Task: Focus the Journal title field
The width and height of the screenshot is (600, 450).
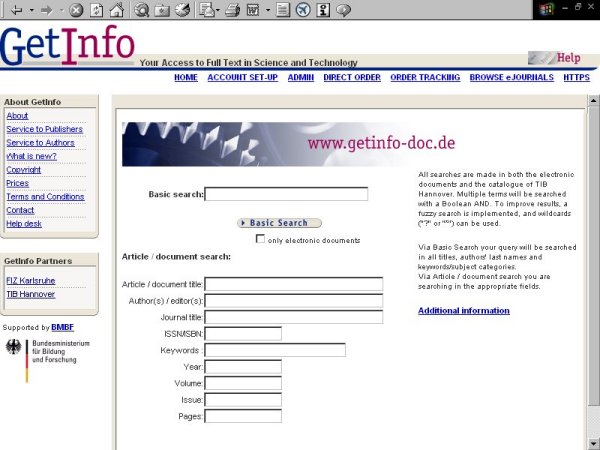Action: click(293, 317)
